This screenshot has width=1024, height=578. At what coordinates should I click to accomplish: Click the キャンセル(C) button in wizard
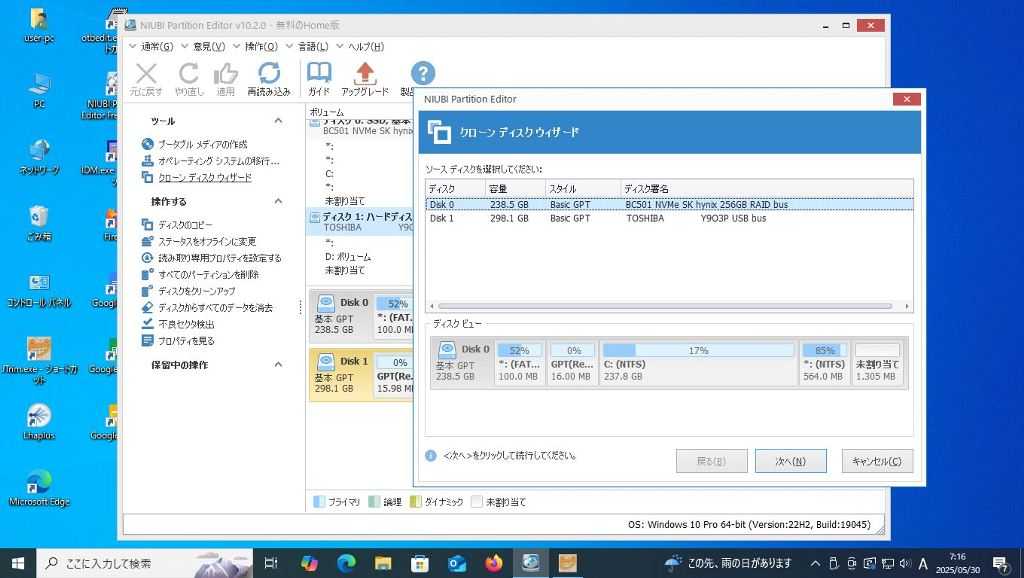point(877,461)
